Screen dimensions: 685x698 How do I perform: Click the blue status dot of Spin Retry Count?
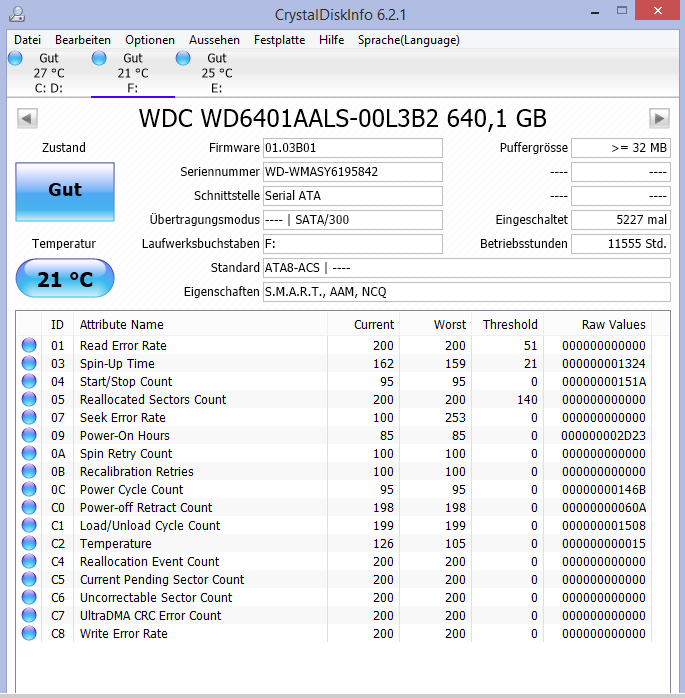(x=29, y=453)
